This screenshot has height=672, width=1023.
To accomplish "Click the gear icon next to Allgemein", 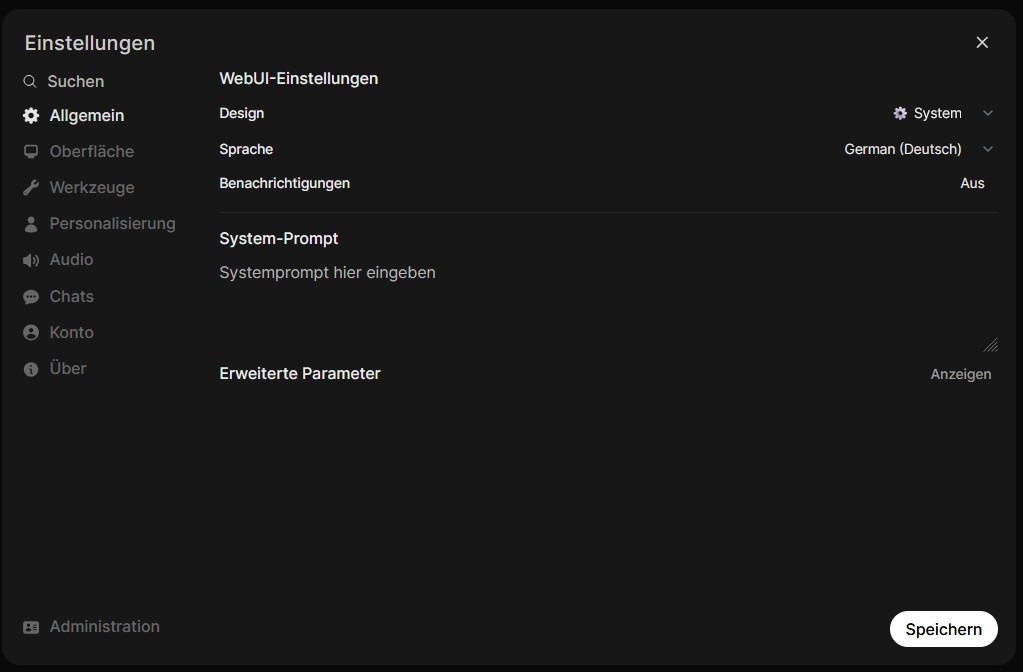I will tap(31, 116).
